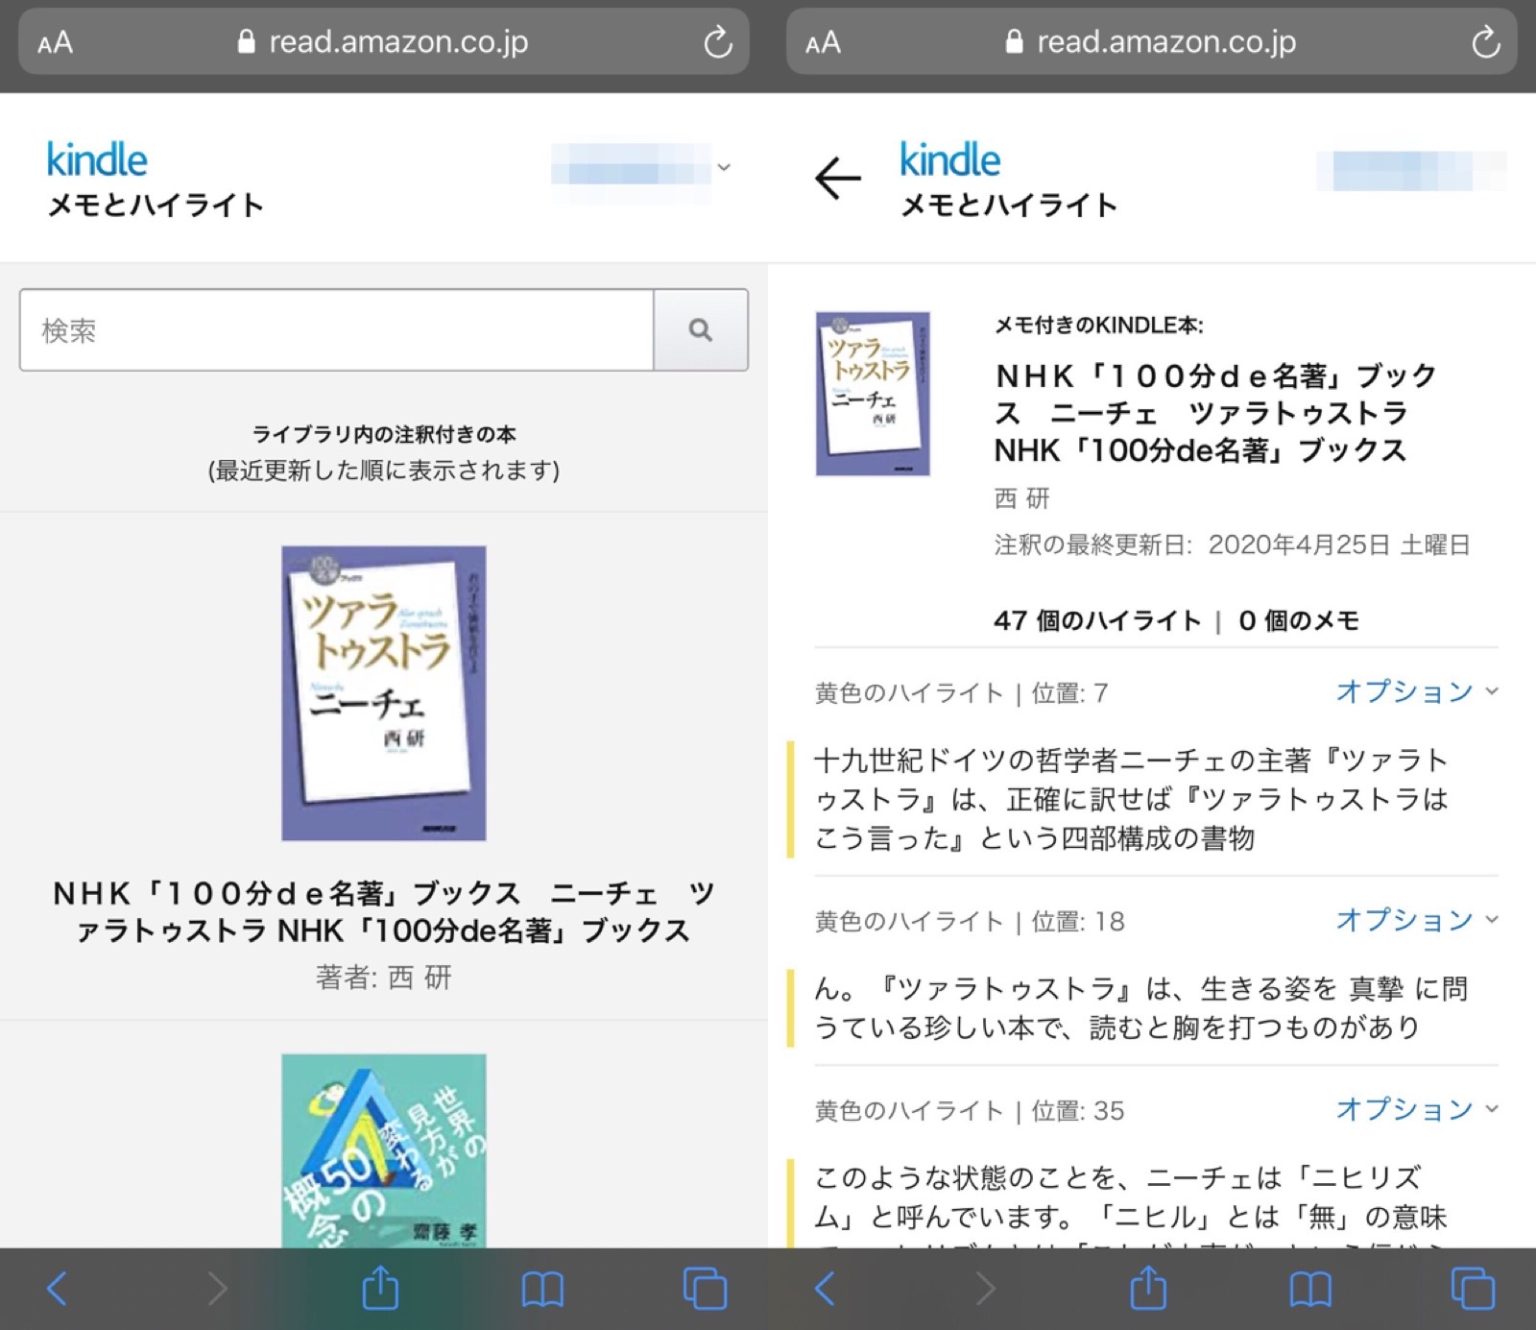
Task: Tap the reload icon in left browser address bar
Action: [x=717, y=42]
